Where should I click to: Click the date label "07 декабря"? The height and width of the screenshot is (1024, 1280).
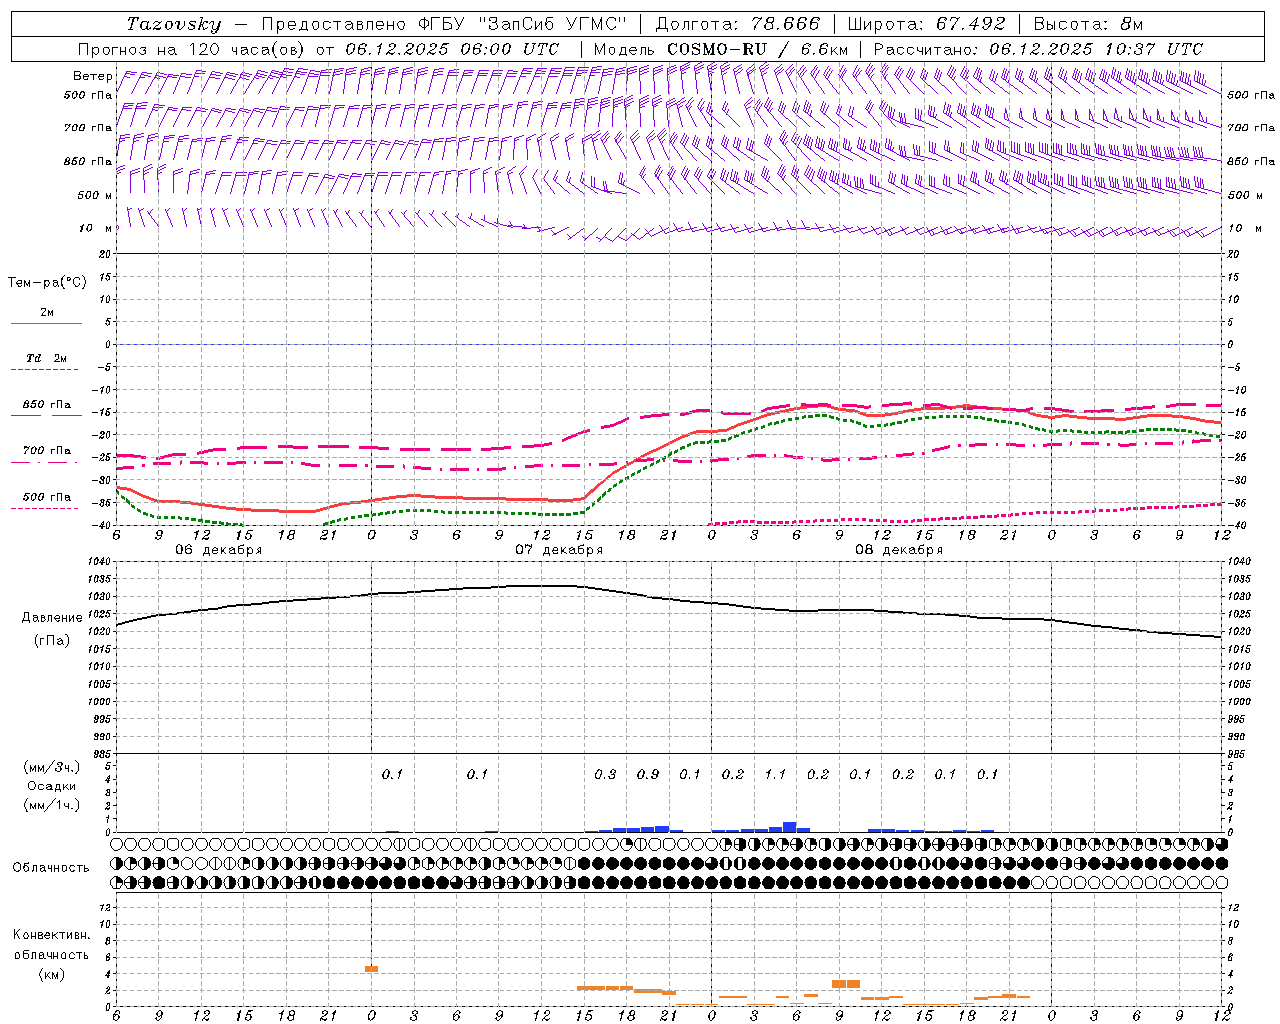click(559, 550)
